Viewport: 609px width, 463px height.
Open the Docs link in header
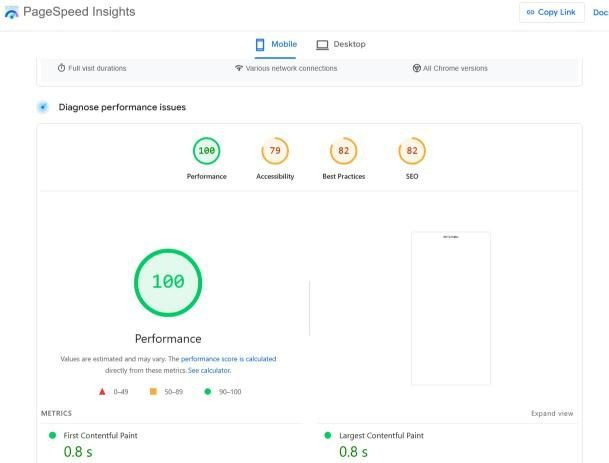click(x=600, y=12)
